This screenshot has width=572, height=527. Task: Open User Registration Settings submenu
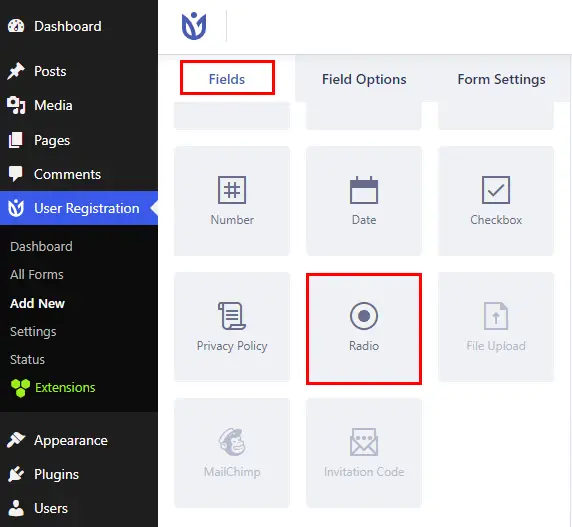coord(33,332)
